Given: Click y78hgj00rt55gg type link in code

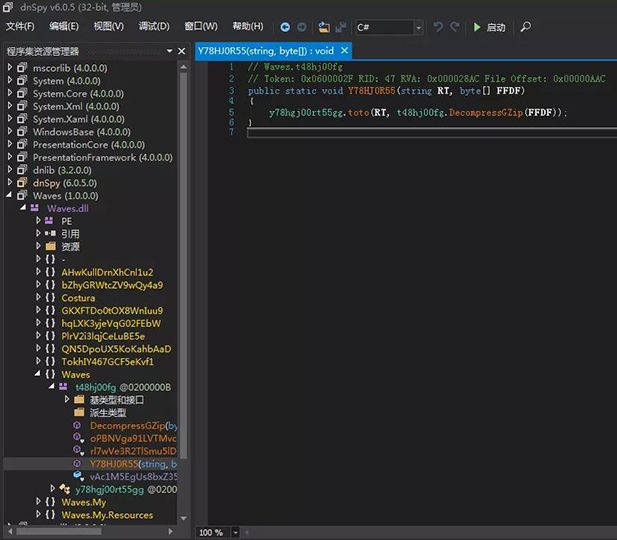Looking at the screenshot, I should (x=306, y=113).
